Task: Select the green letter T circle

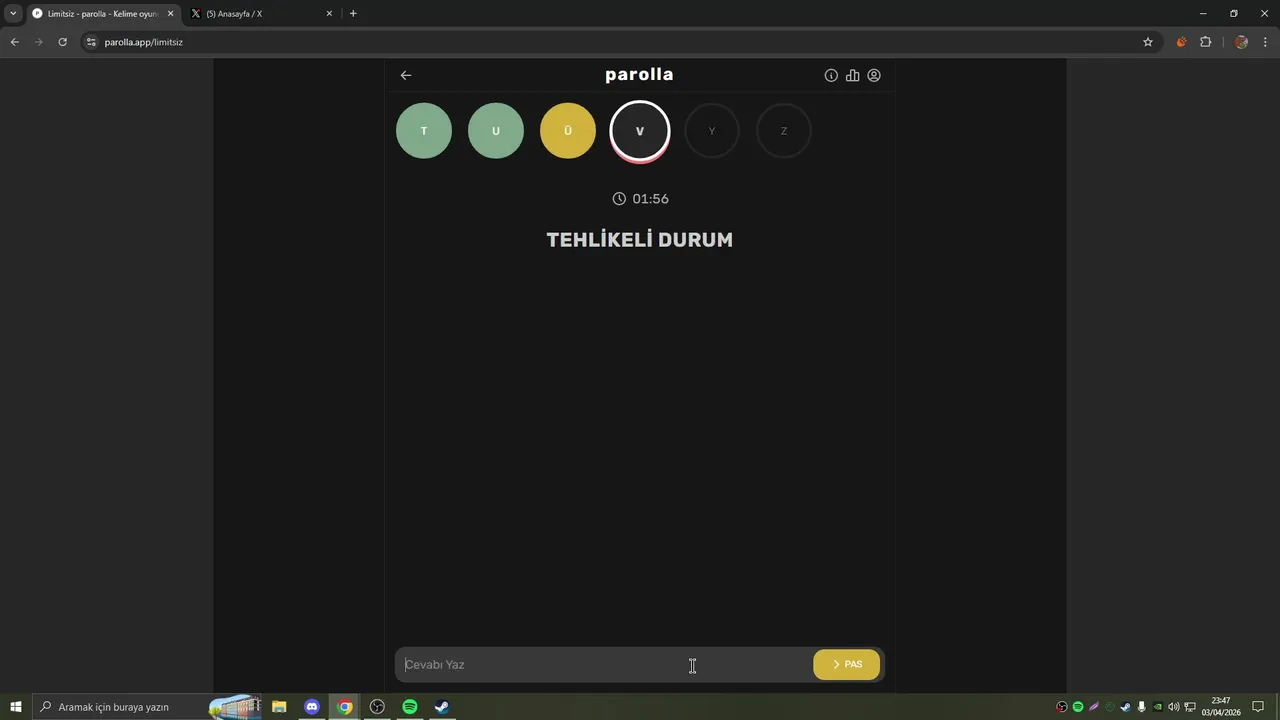Action: (x=424, y=131)
